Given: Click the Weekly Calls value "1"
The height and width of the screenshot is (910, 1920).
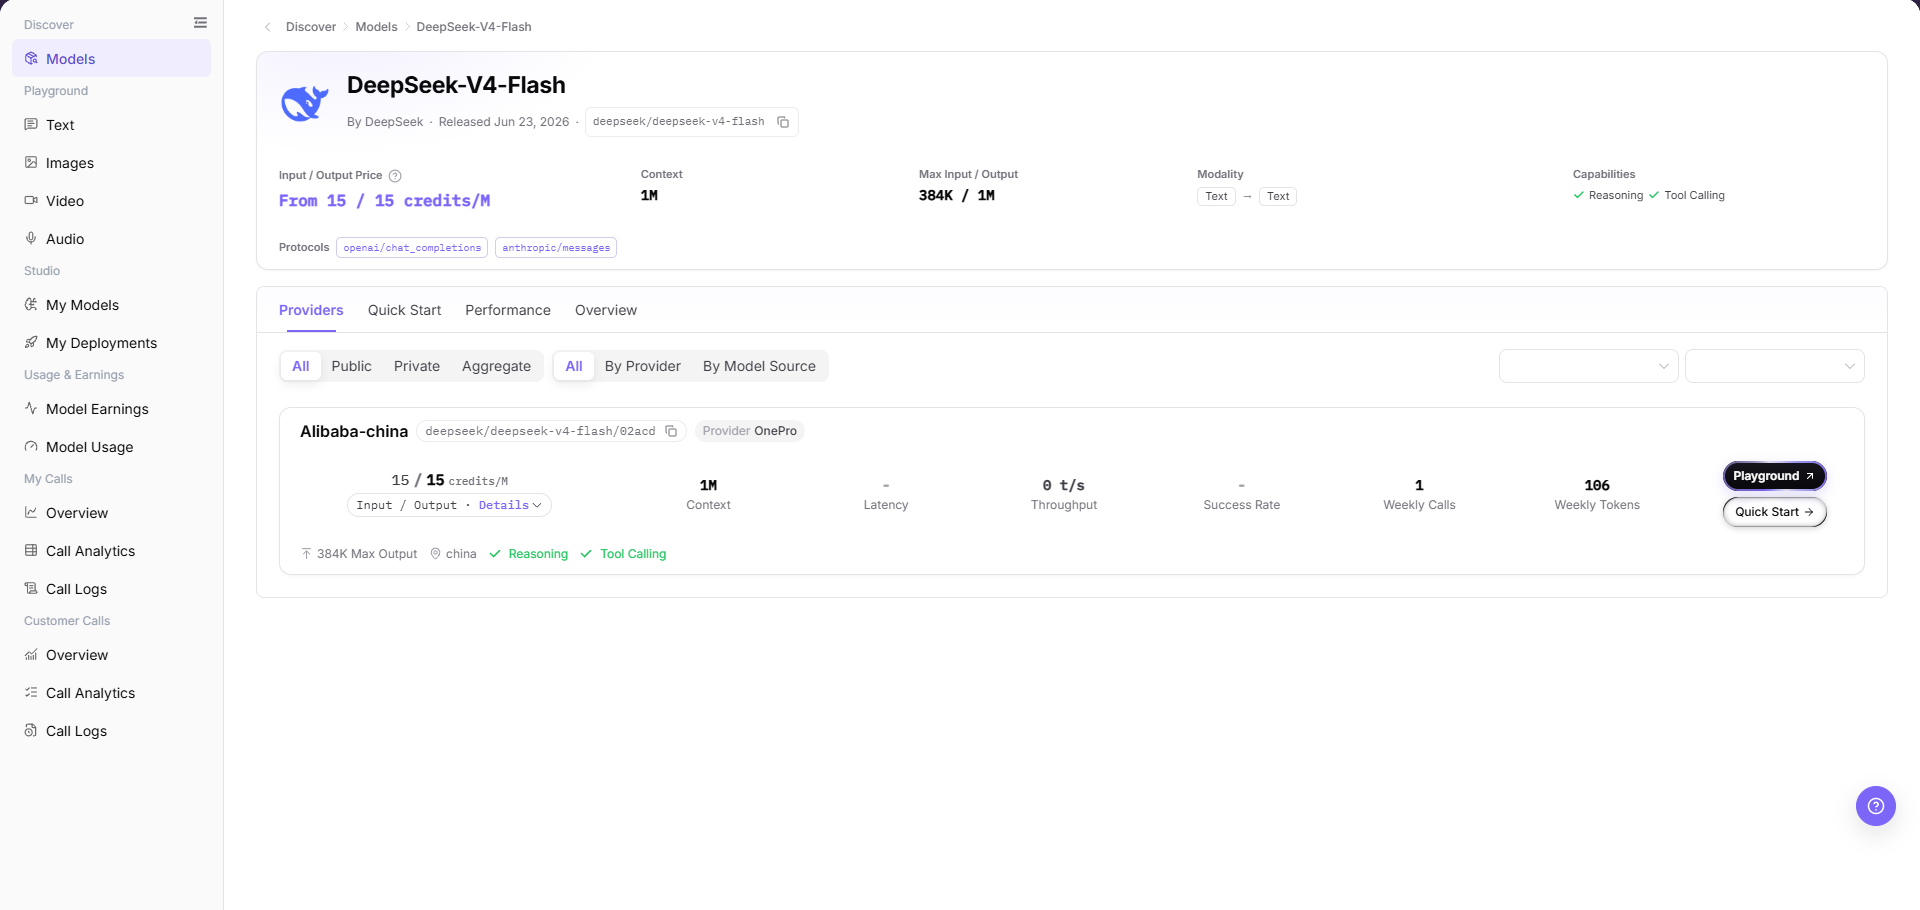Looking at the screenshot, I should tap(1419, 485).
